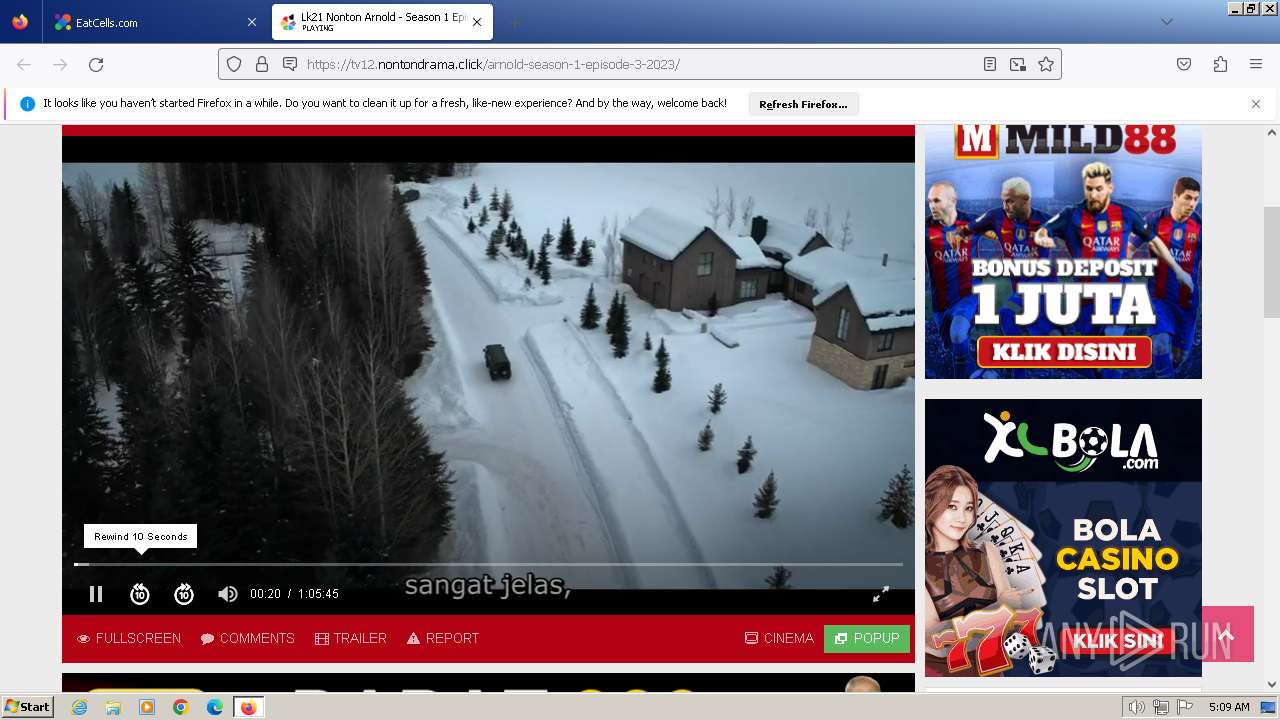Screen dimensions: 1280x720
Task: Click the Refresh Firefox button
Action: (x=803, y=104)
